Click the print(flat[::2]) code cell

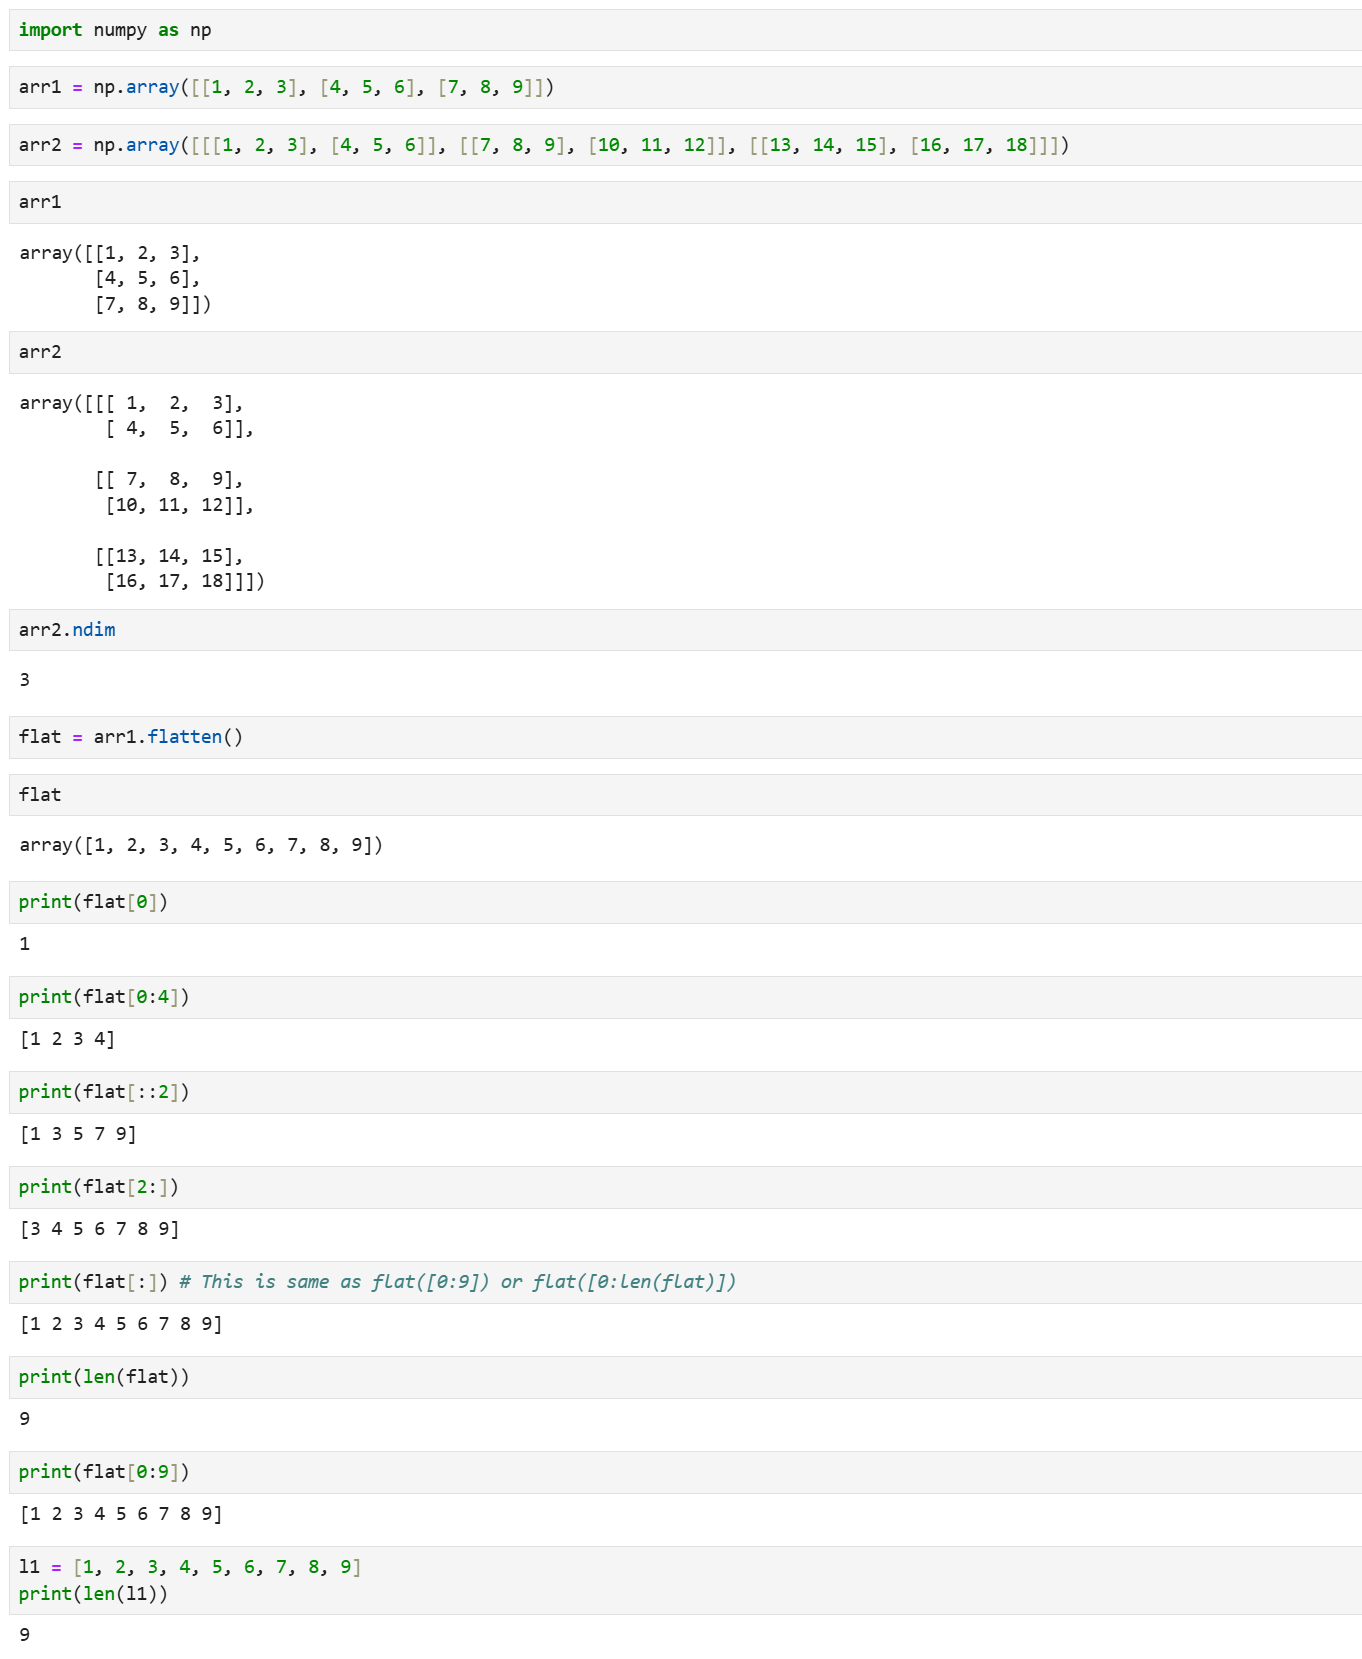[x=104, y=1092]
